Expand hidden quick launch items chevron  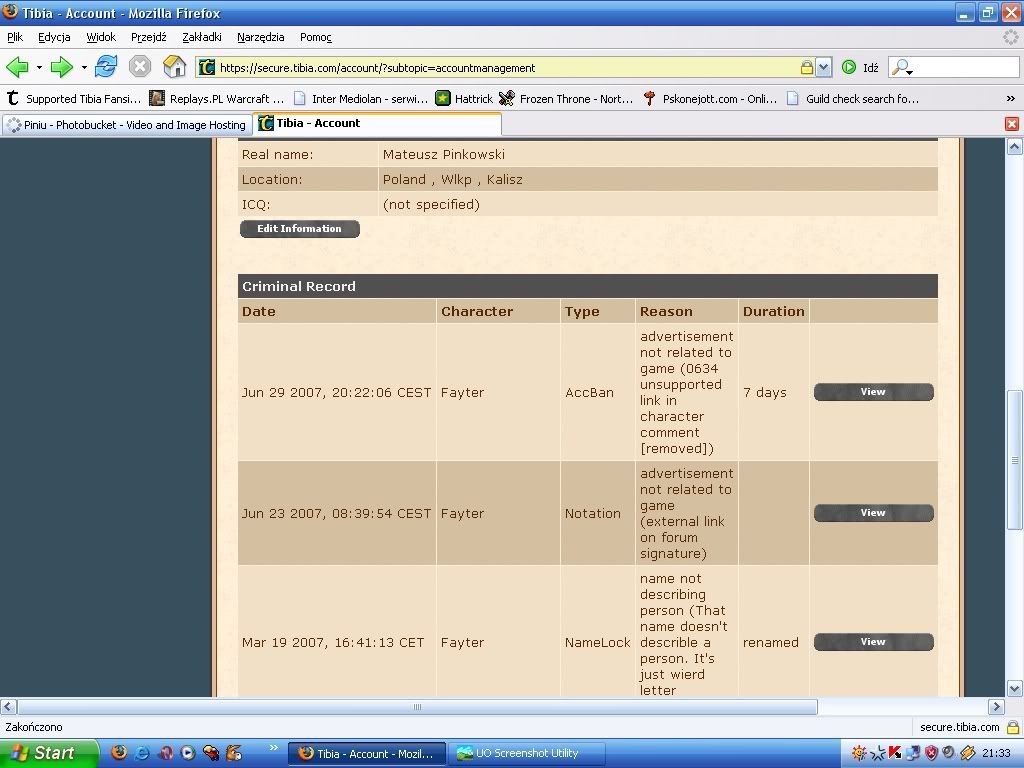click(x=273, y=748)
